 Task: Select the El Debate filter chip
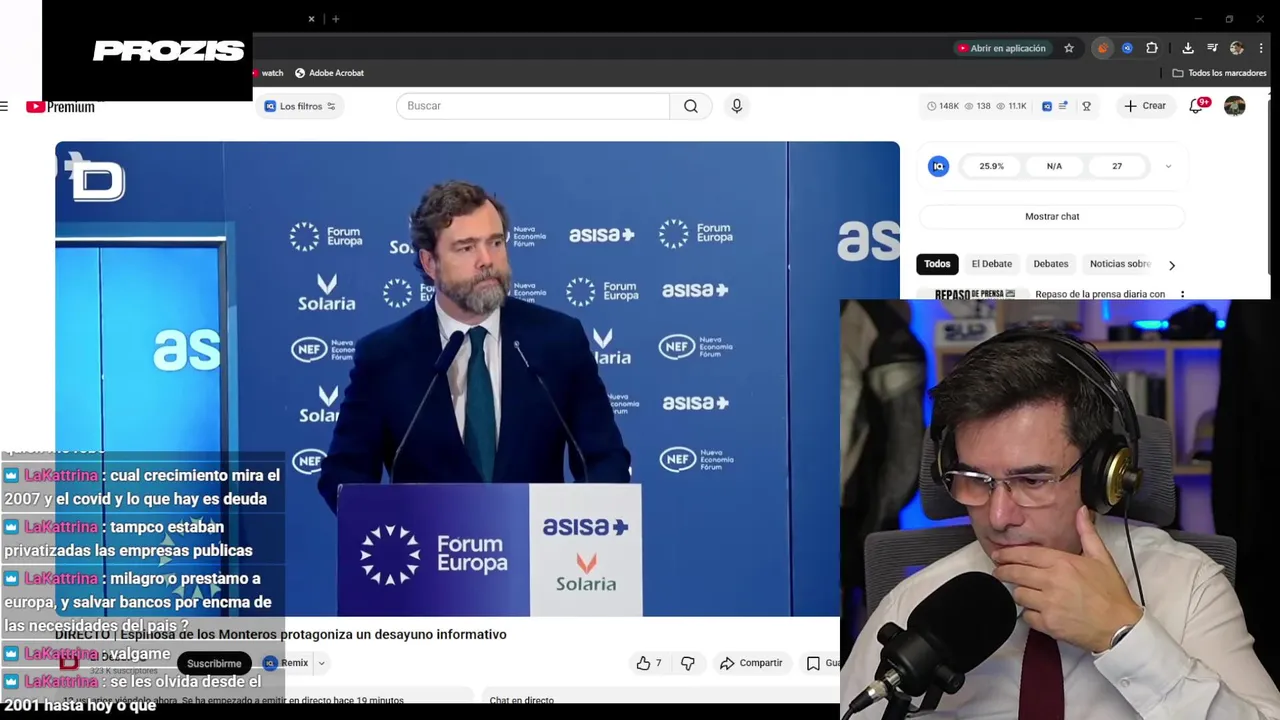click(992, 264)
